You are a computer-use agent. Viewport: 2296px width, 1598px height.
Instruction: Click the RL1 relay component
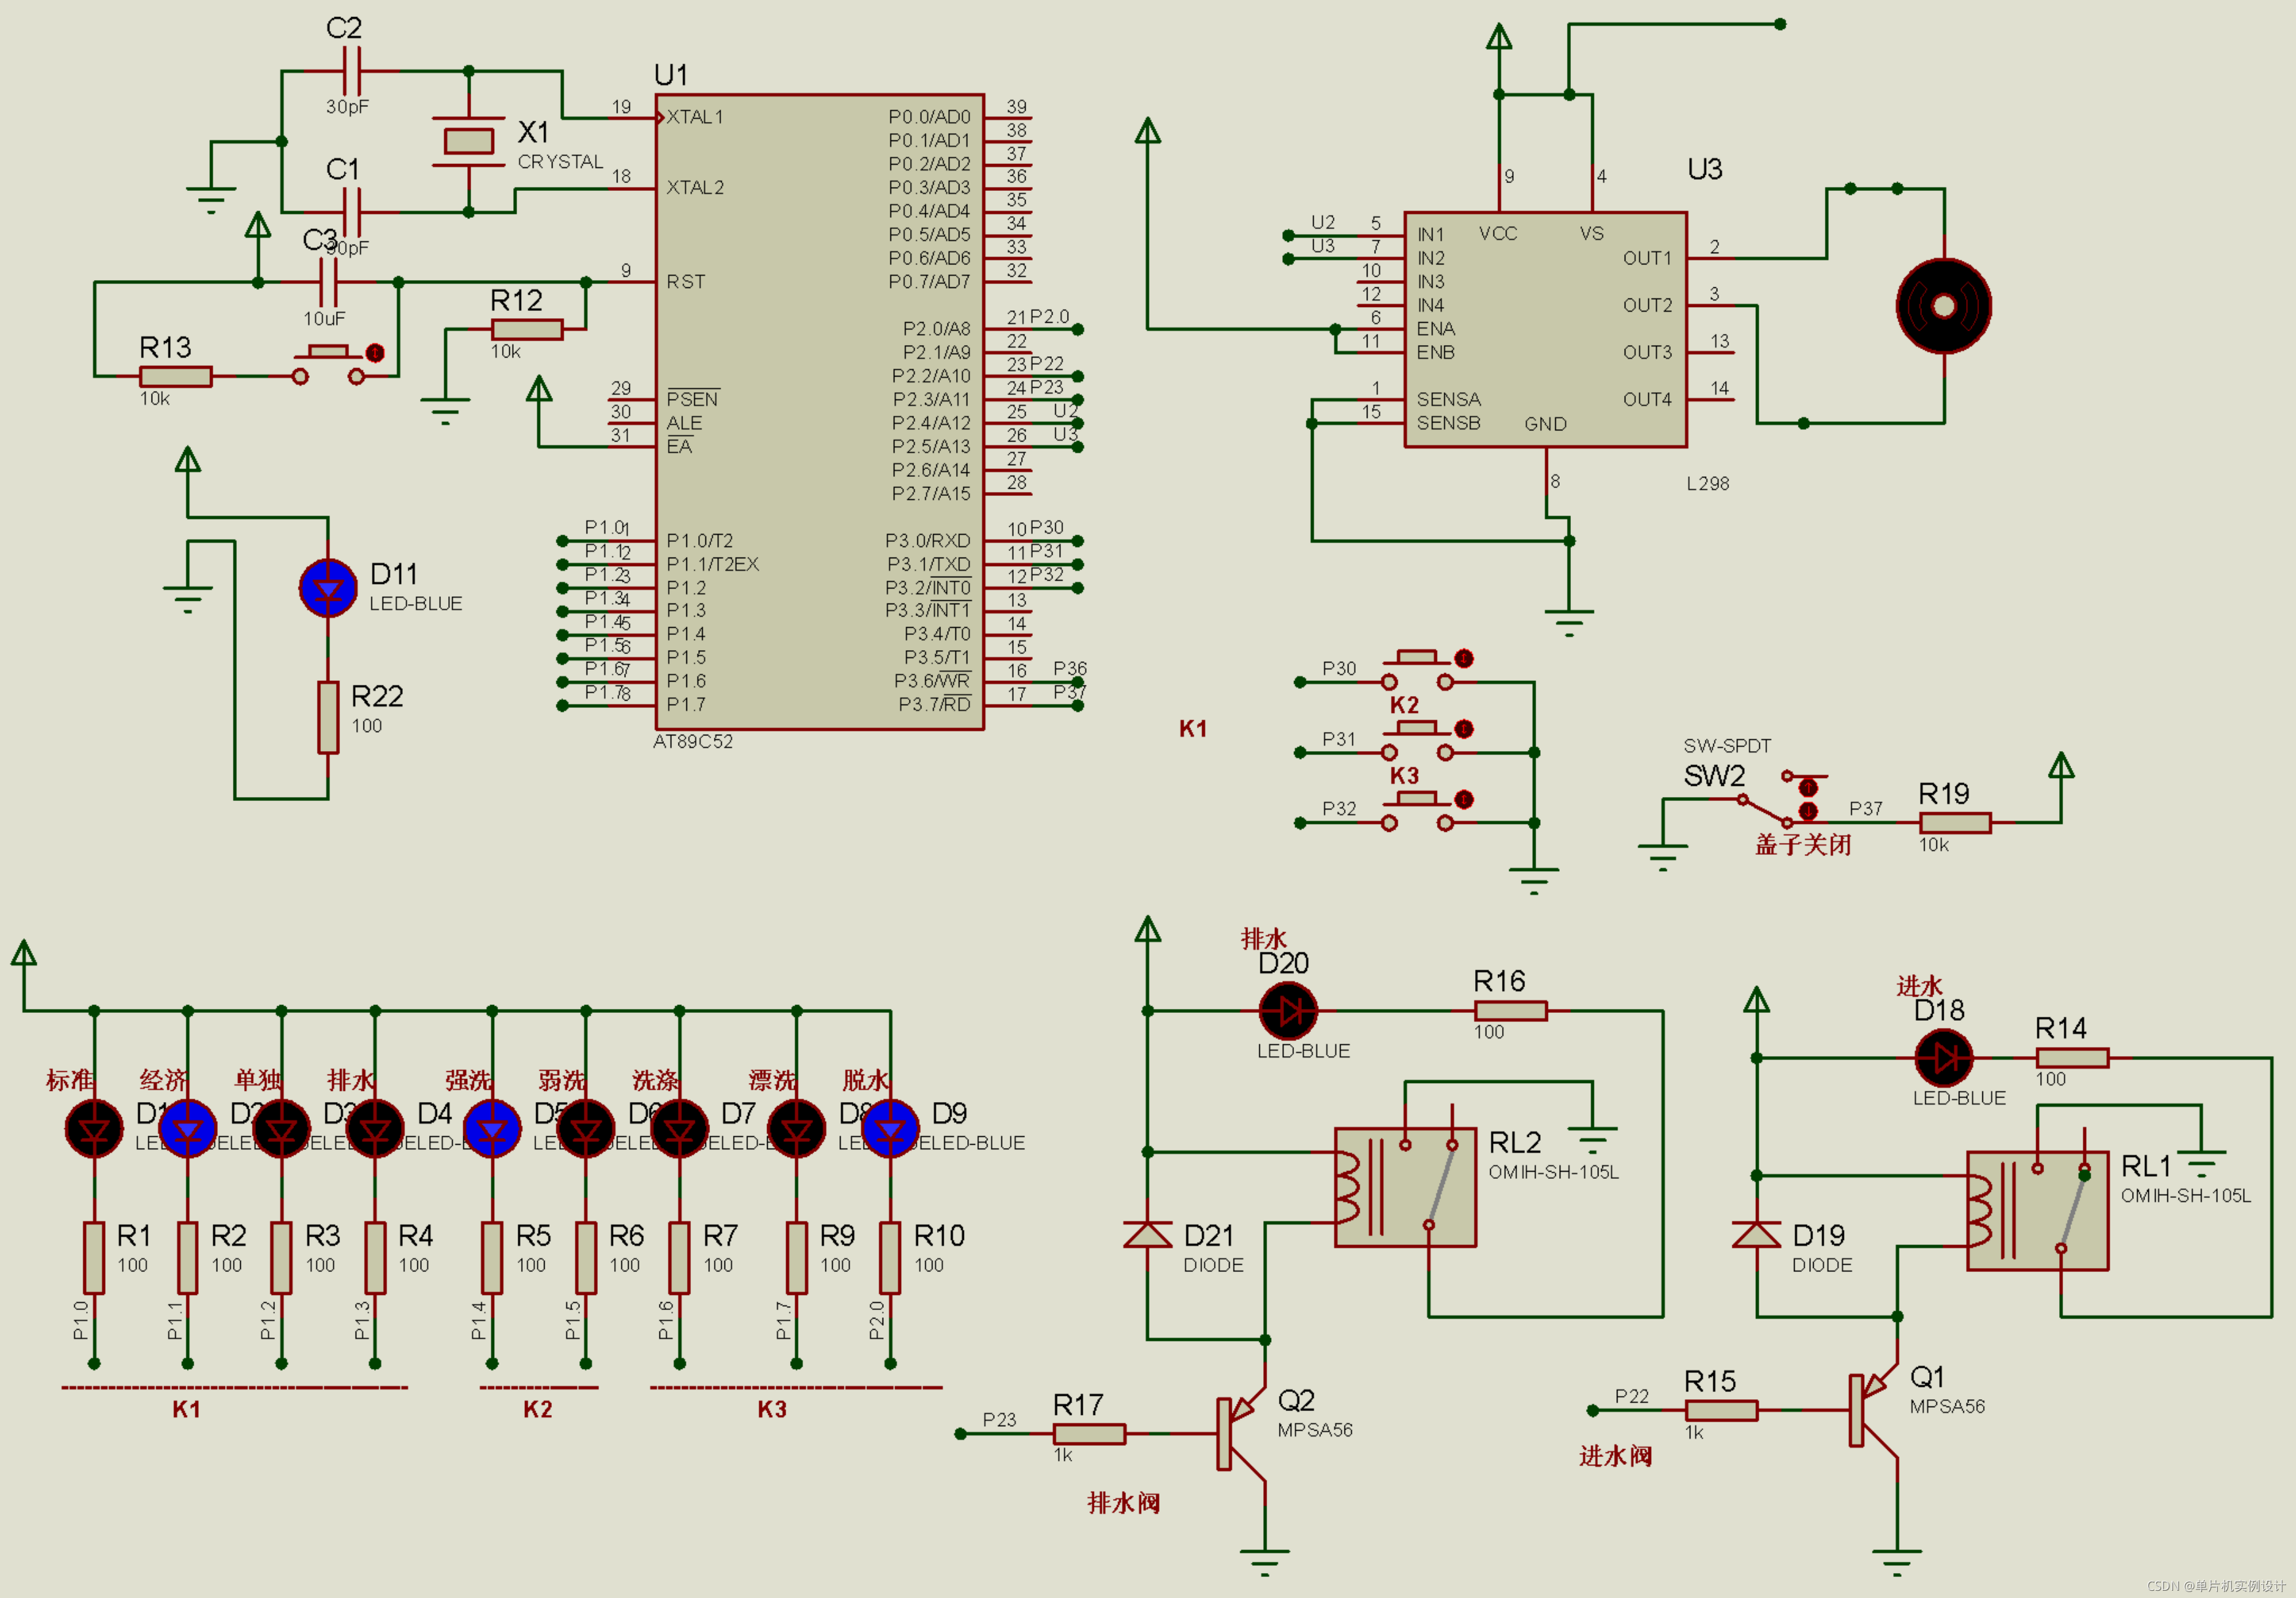pyautogui.click(x=2037, y=1211)
